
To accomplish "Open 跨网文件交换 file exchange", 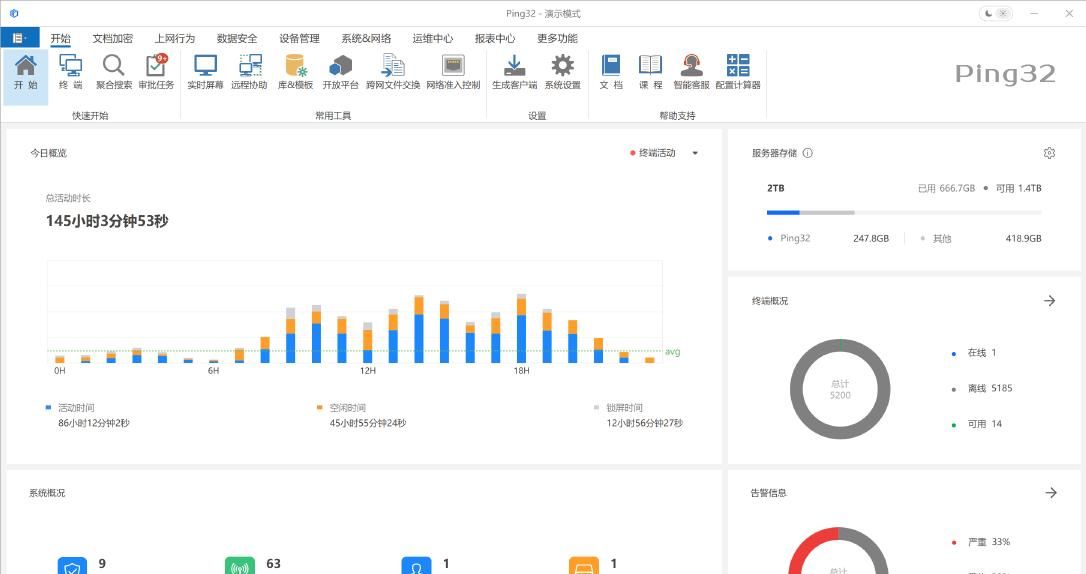I will 393,72.
